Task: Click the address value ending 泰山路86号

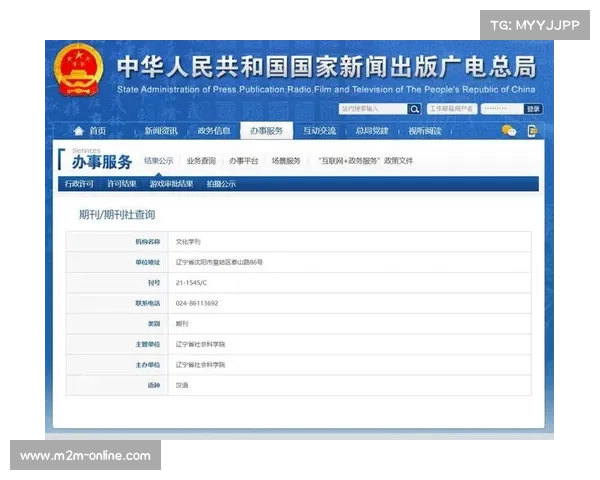Action: 219,262
